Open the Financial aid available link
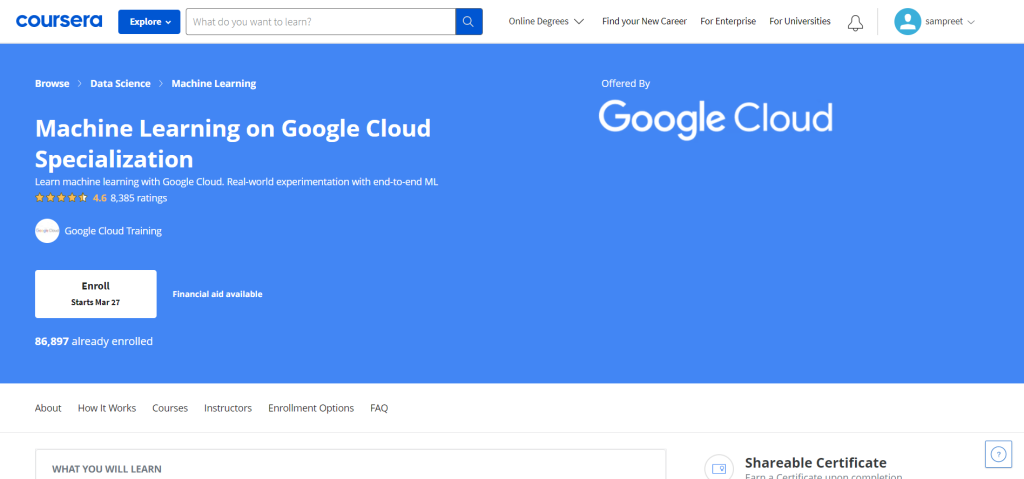The image size is (1024, 479). 217,294
